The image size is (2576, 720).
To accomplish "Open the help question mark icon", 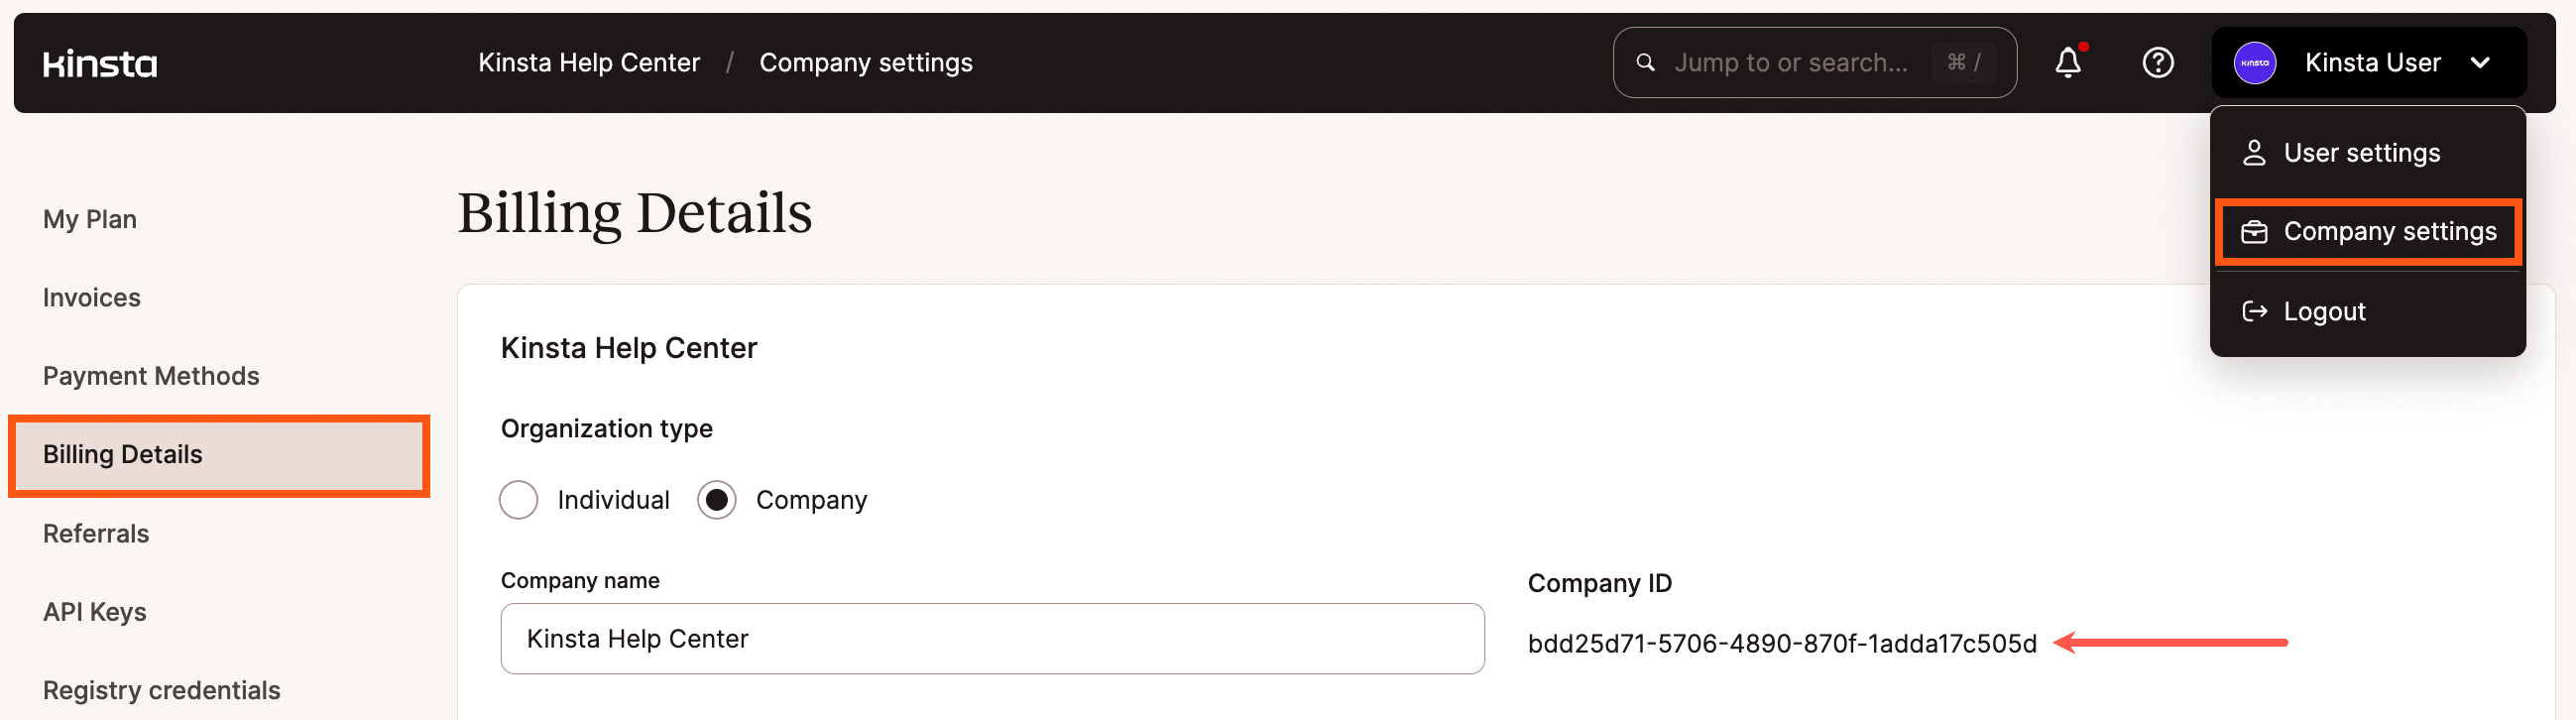I will click(x=2158, y=63).
